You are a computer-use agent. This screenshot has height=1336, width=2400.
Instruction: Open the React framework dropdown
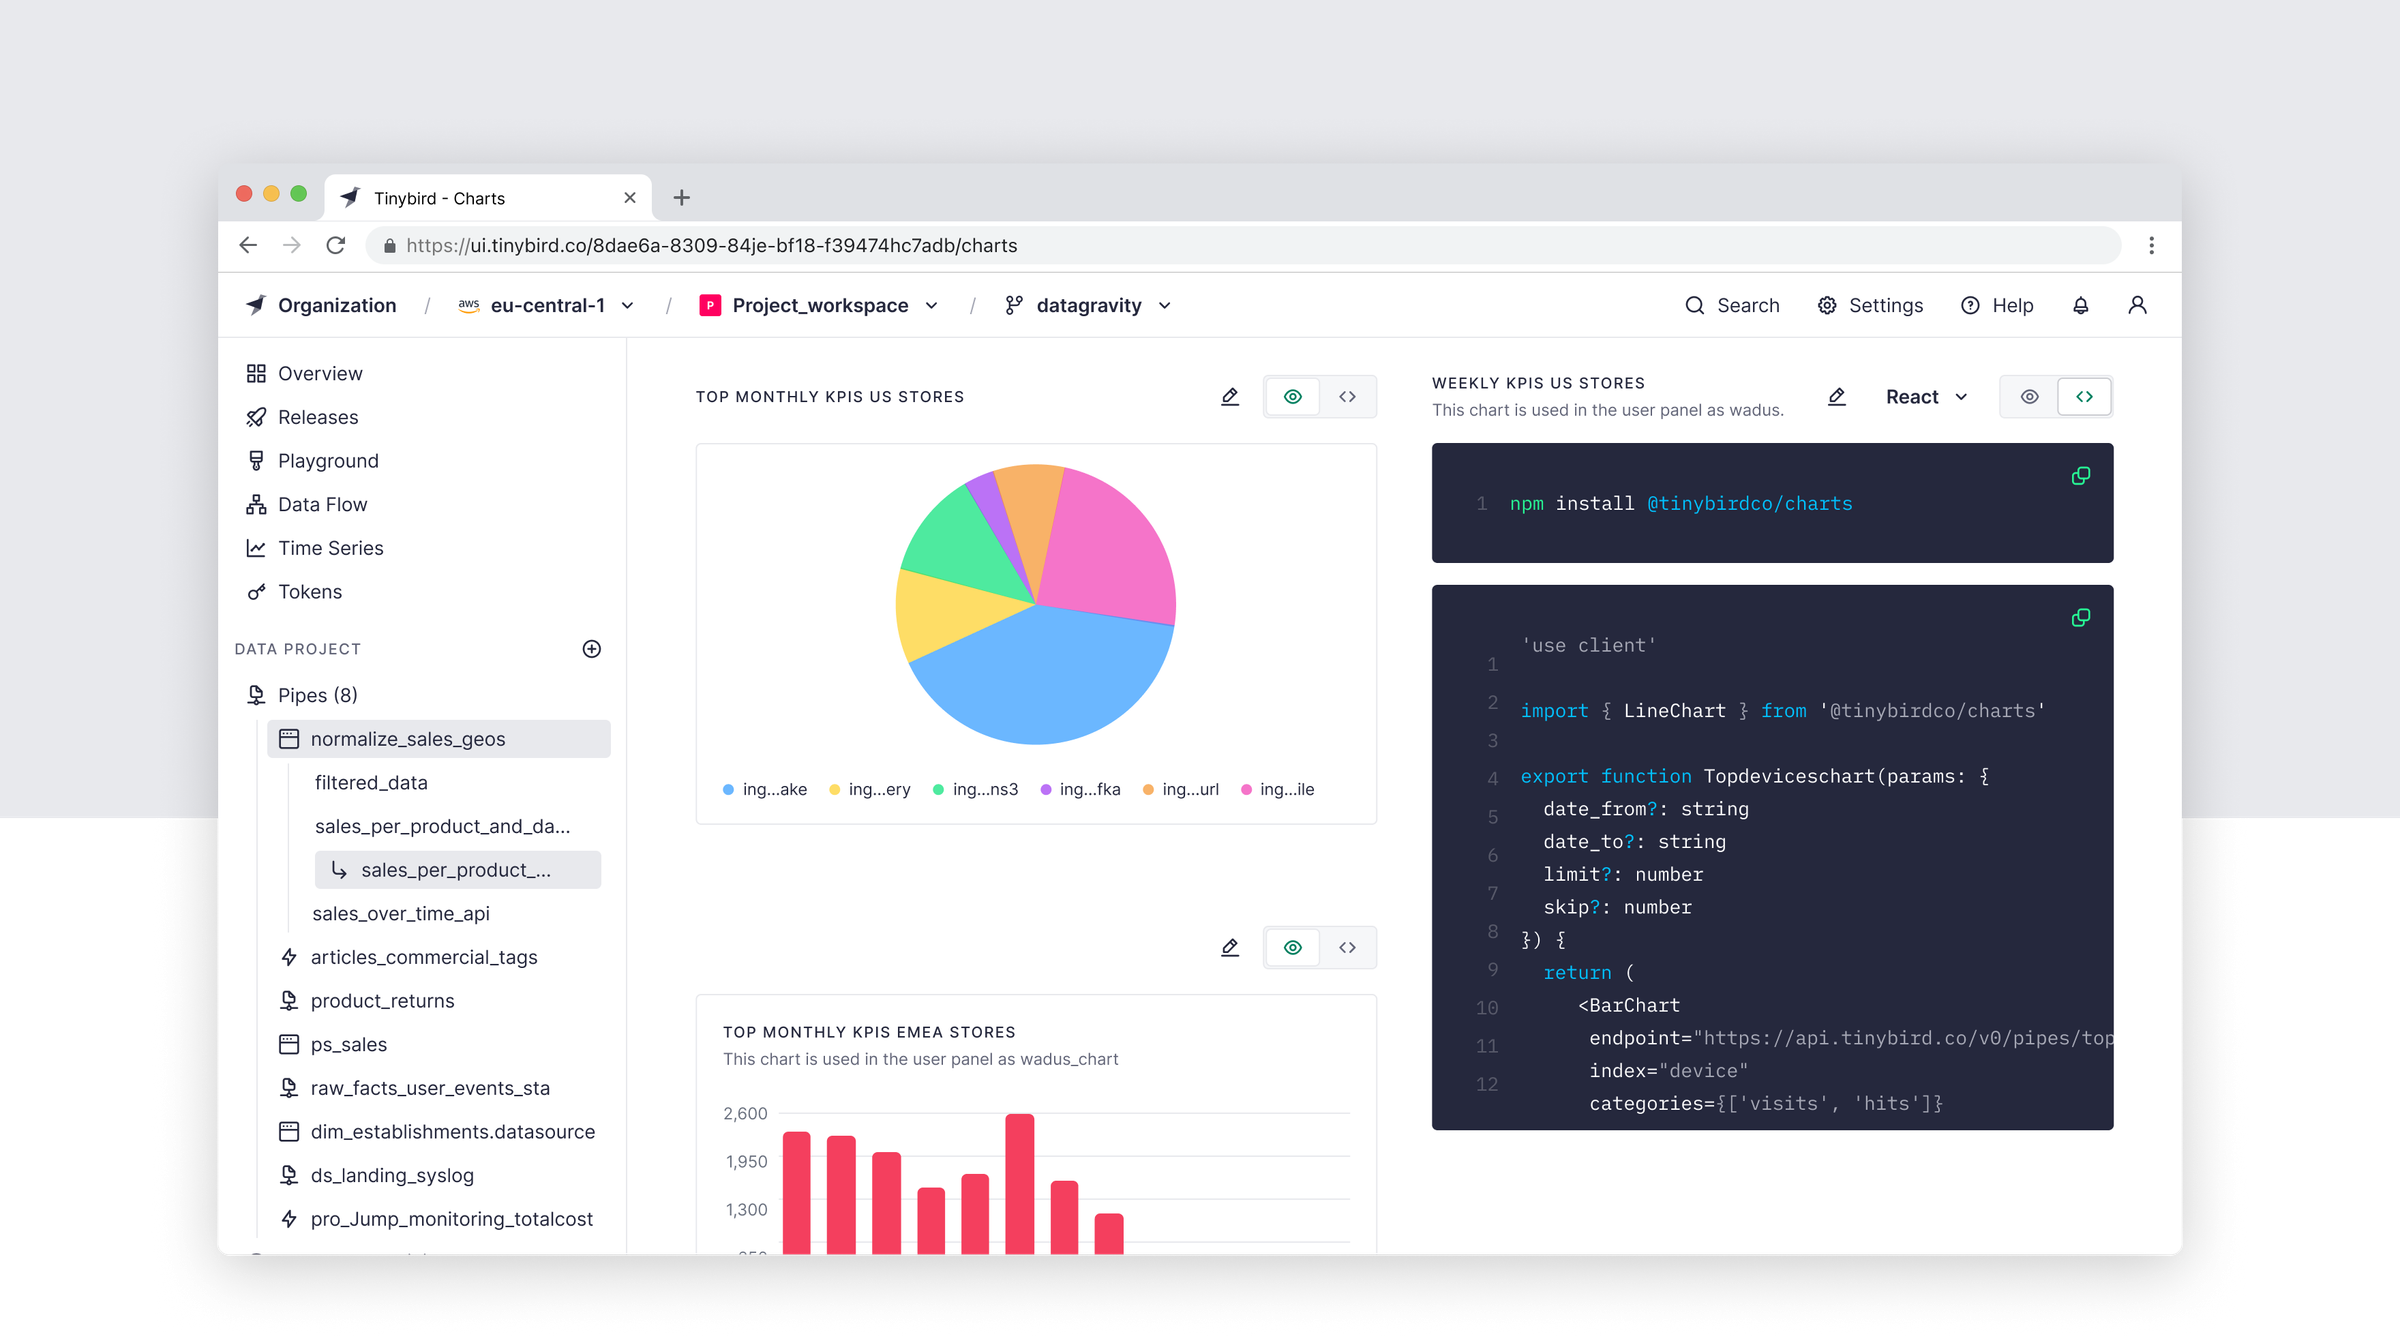click(x=1926, y=397)
